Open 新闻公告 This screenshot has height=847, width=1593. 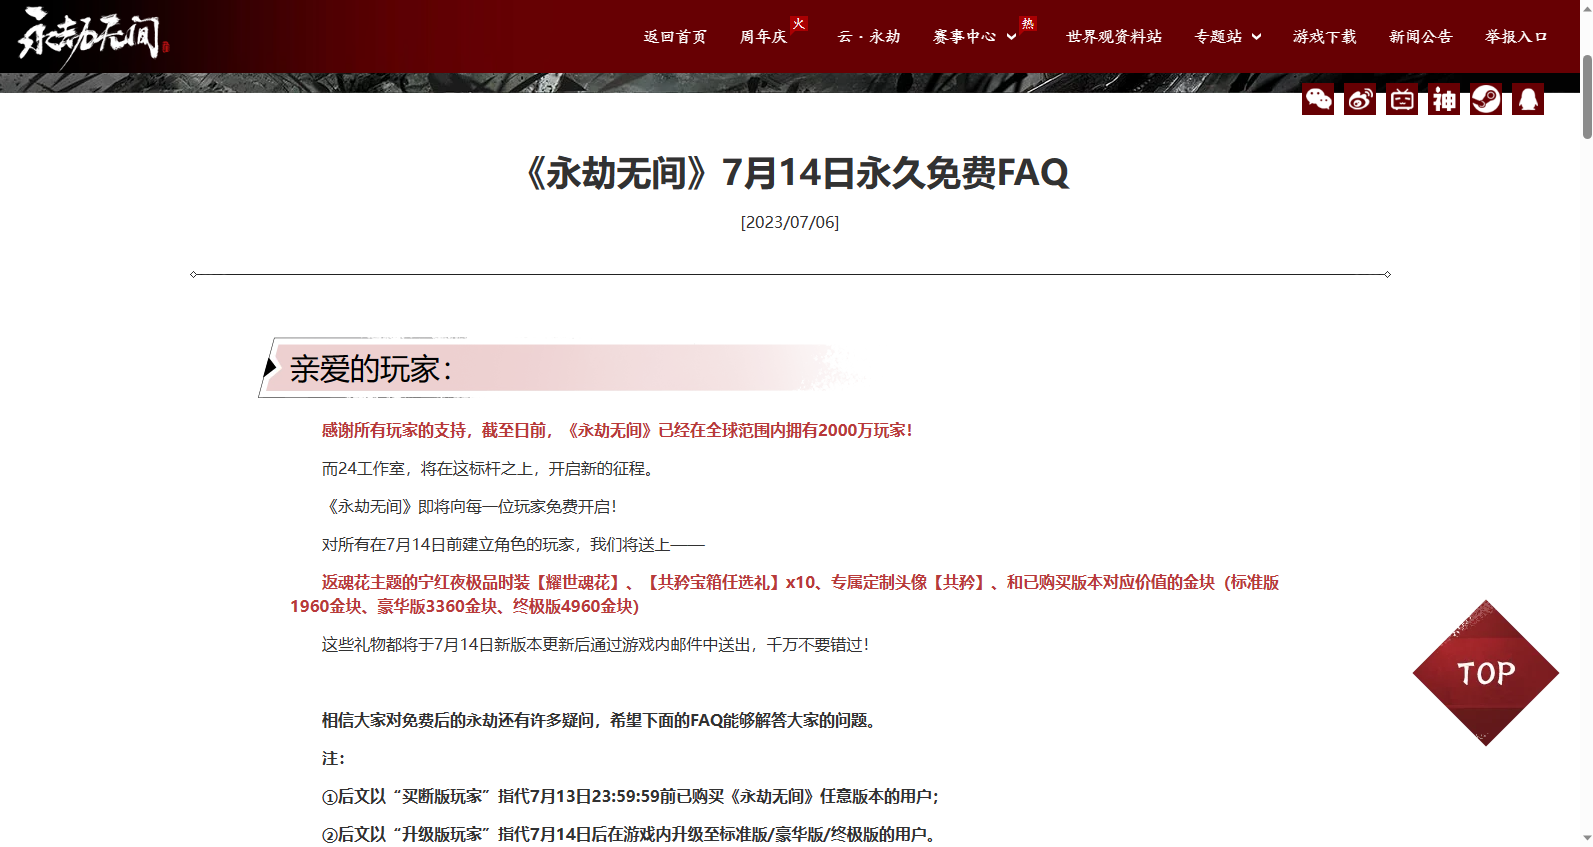[x=1421, y=37]
